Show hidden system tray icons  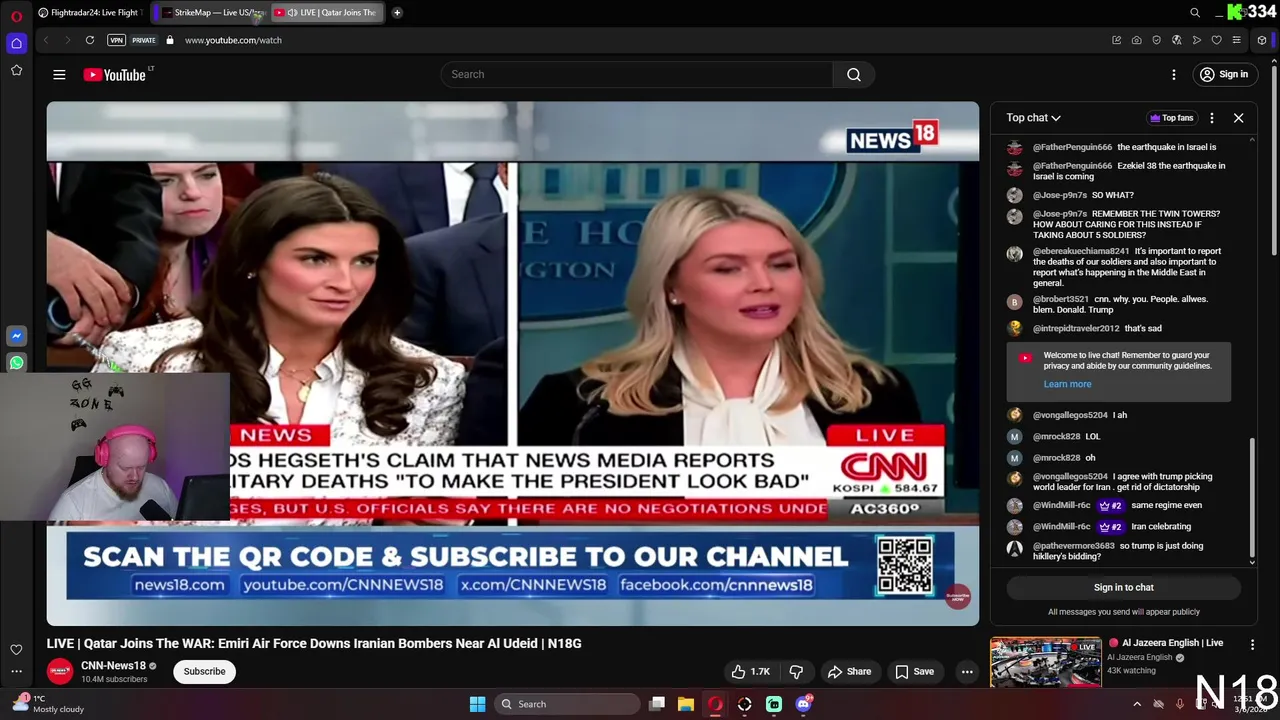coord(1137,704)
